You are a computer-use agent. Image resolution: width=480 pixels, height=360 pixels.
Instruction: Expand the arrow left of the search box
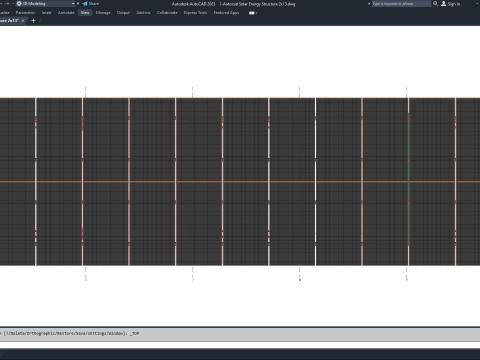click(369, 4)
